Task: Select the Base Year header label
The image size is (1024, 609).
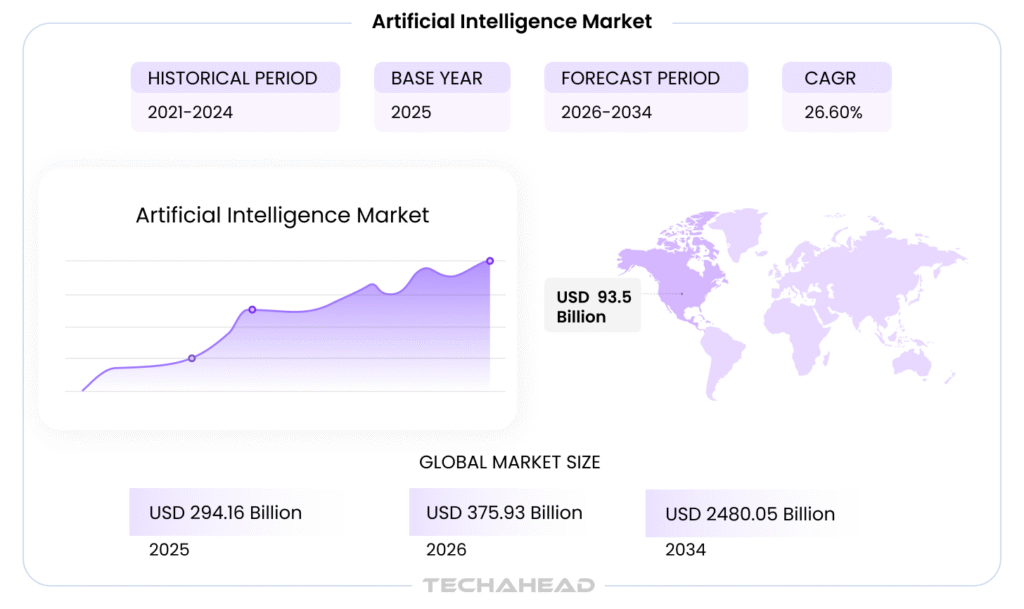Action: coord(437,78)
